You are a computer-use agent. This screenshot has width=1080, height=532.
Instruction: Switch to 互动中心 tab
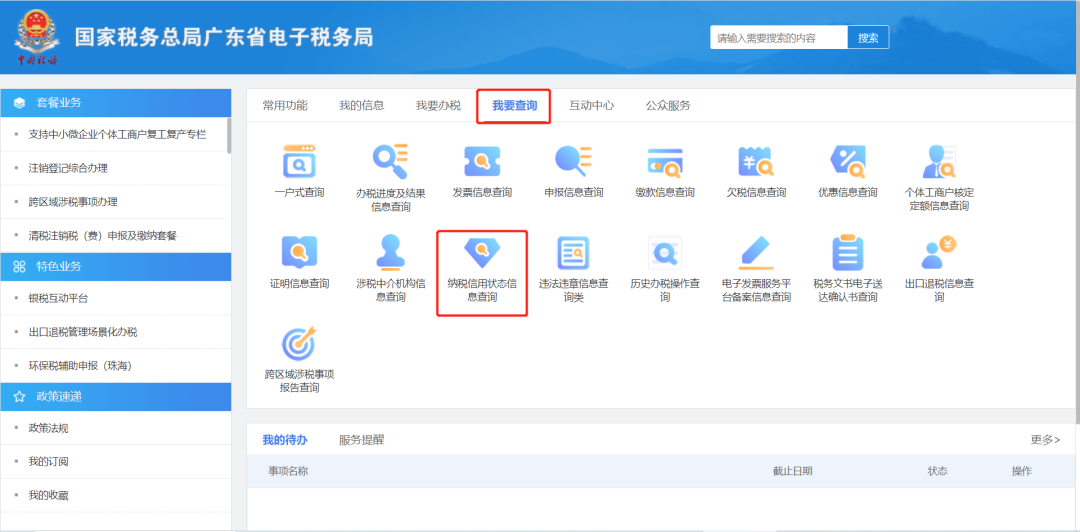[592, 105]
